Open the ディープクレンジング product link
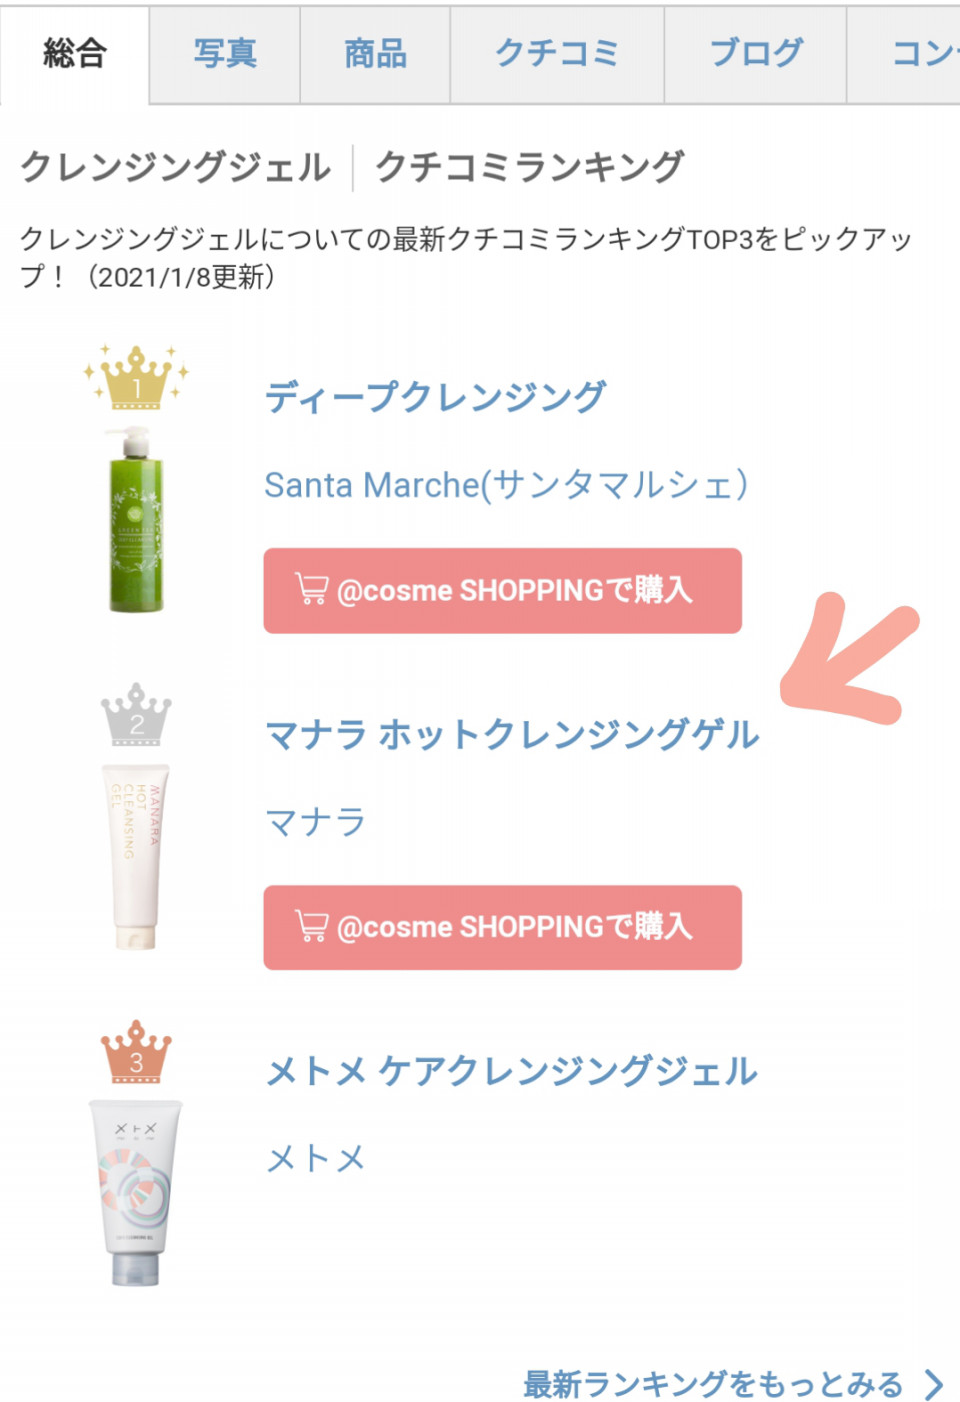960x1402 pixels. 435,397
